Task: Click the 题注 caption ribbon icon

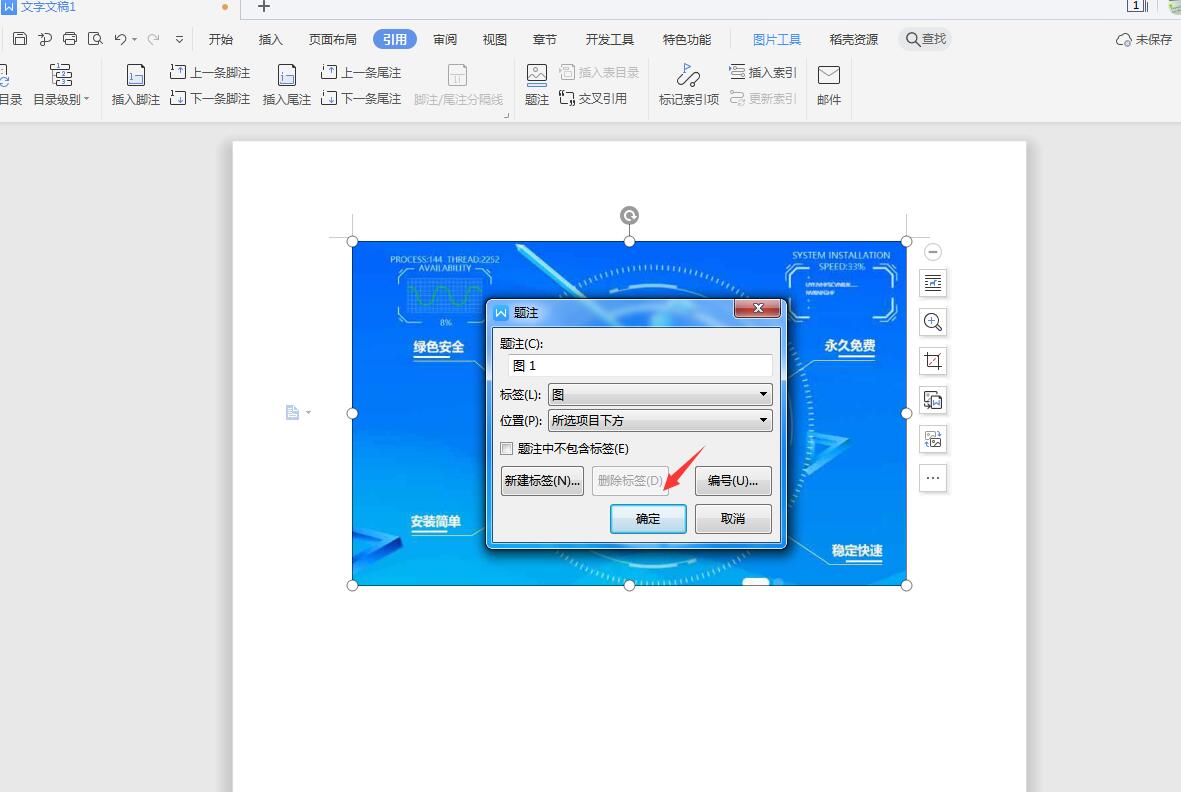Action: click(536, 84)
